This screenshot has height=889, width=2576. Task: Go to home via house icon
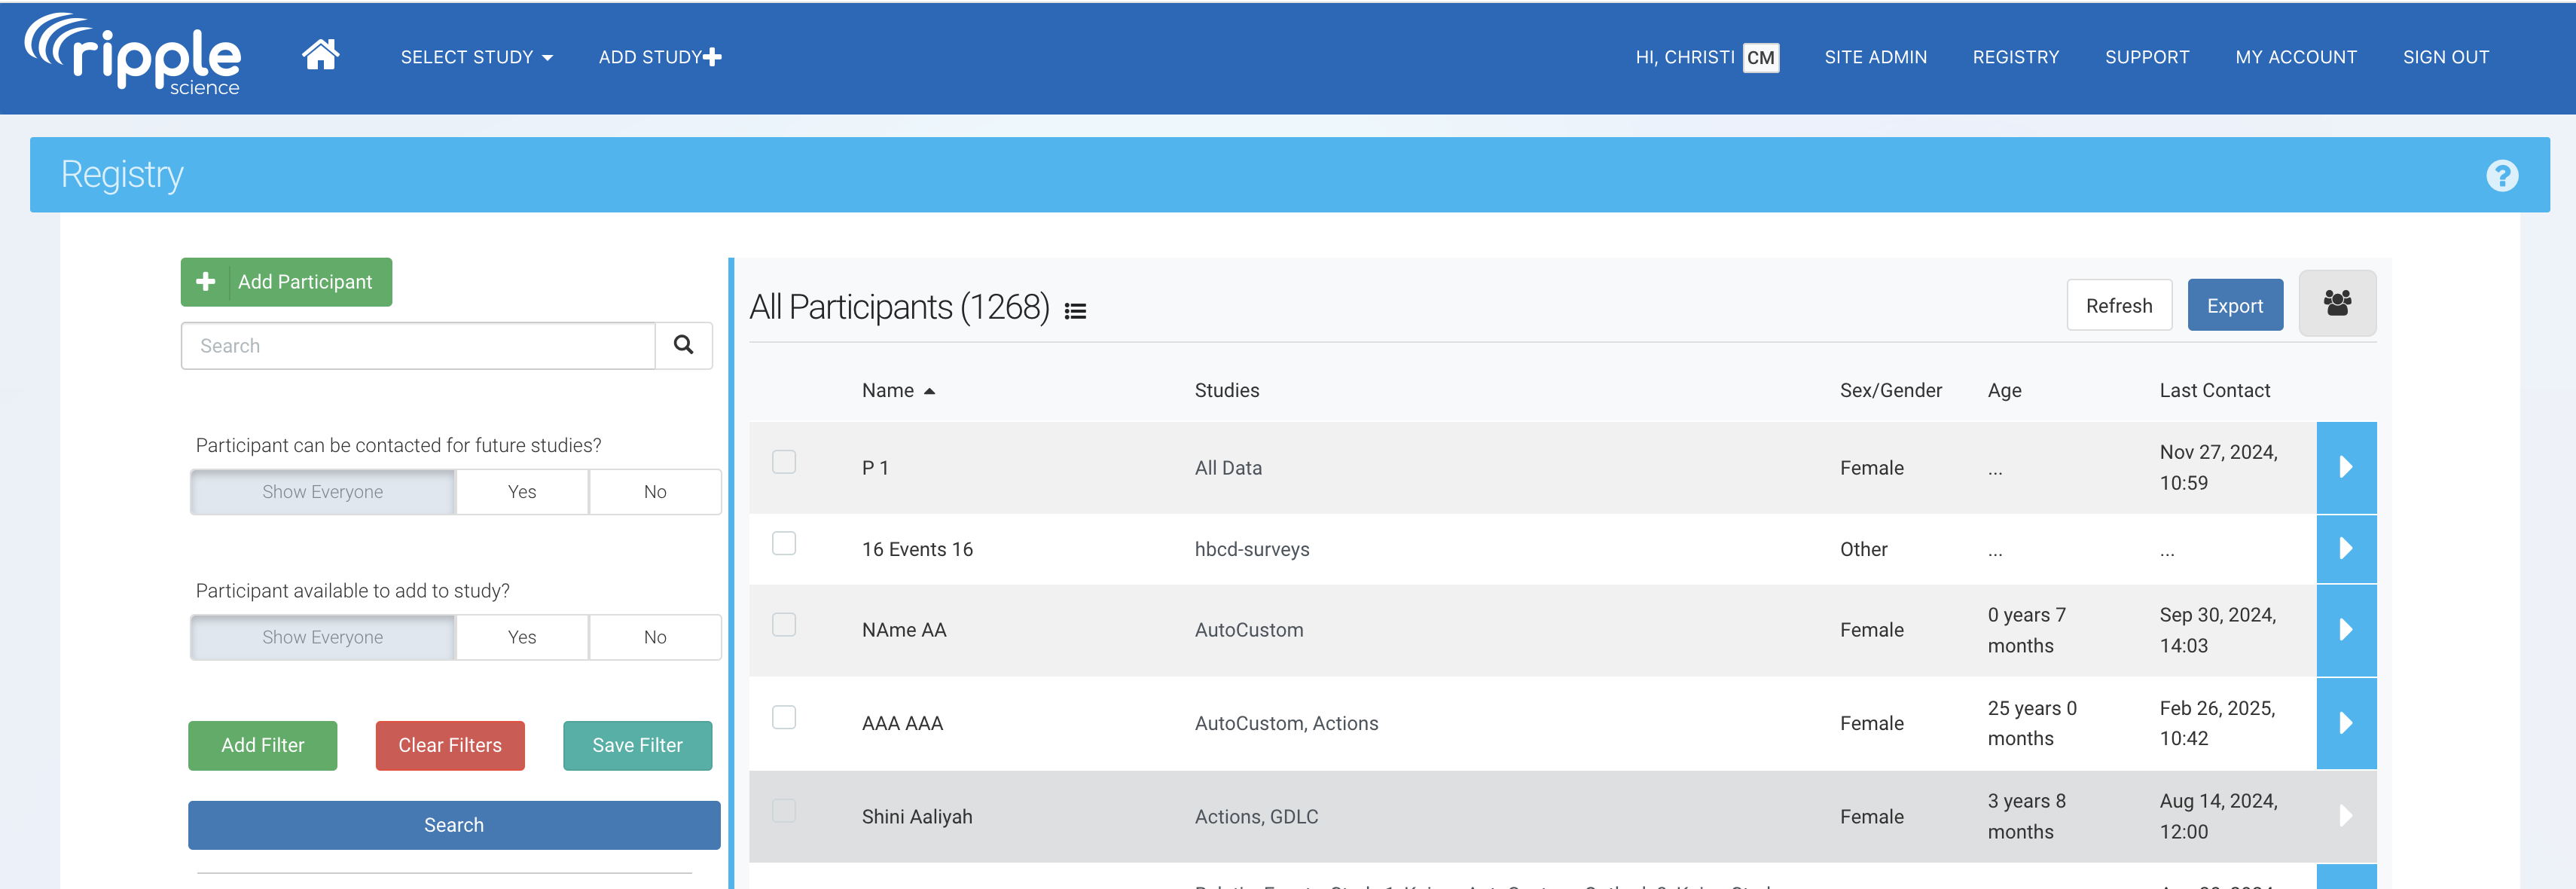(320, 55)
